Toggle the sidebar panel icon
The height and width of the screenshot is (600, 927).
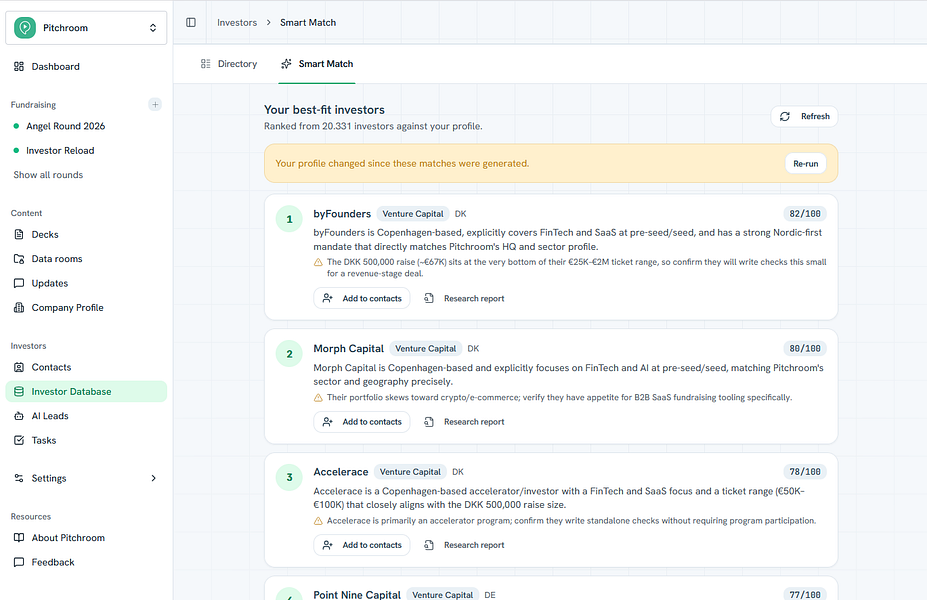pos(191,22)
